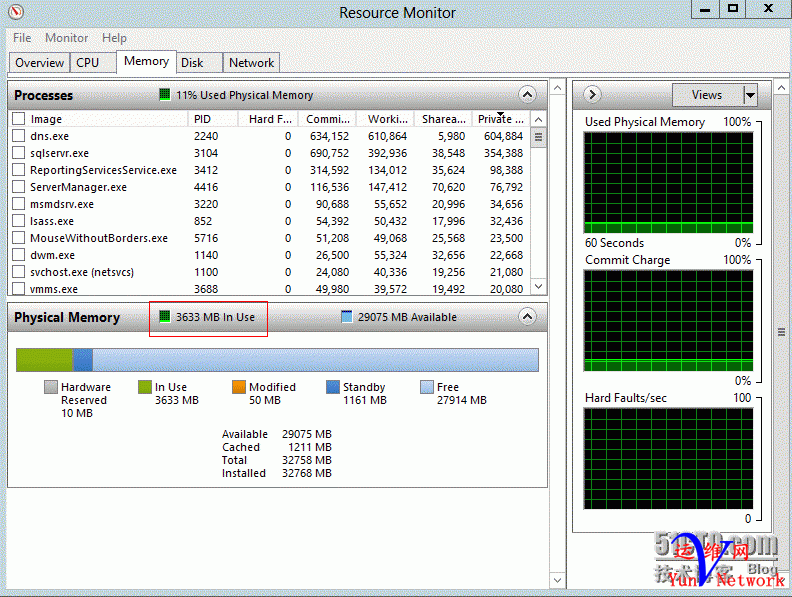792x597 pixels.
Task: Click the Resource Monitor app icon in title bar
Action: tap(16, 12)
